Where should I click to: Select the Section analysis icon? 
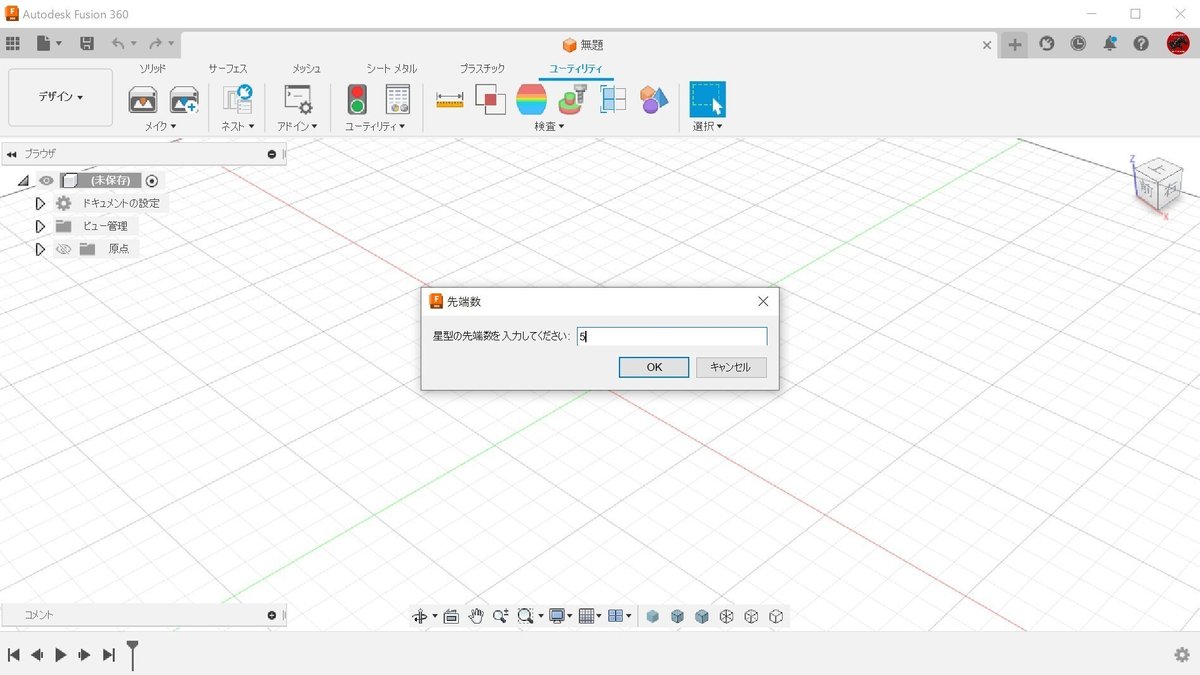[613, 100]
